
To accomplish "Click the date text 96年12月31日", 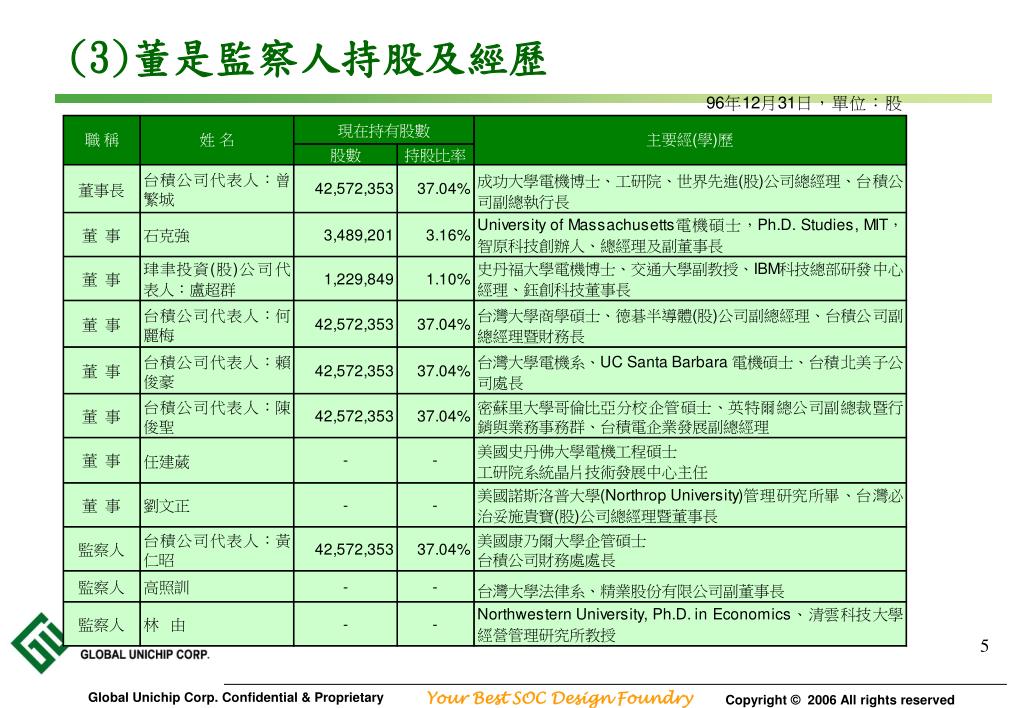I will click(x=759, y=103).
